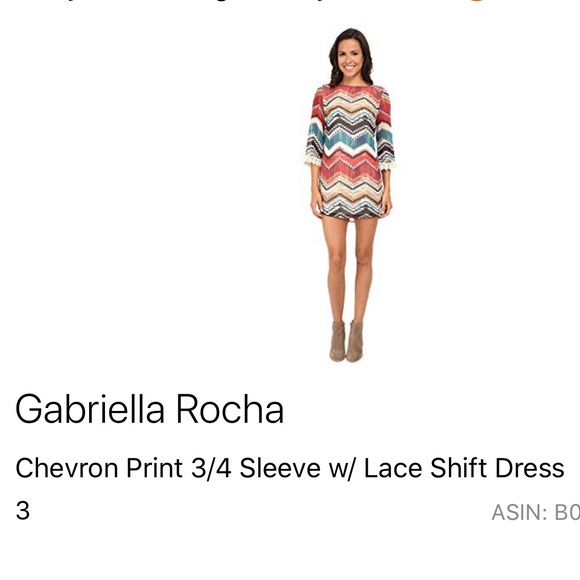The height and width of the screenshot is (580, 580).
Task: Select the ASIN label text
Action: pos(535,513)
